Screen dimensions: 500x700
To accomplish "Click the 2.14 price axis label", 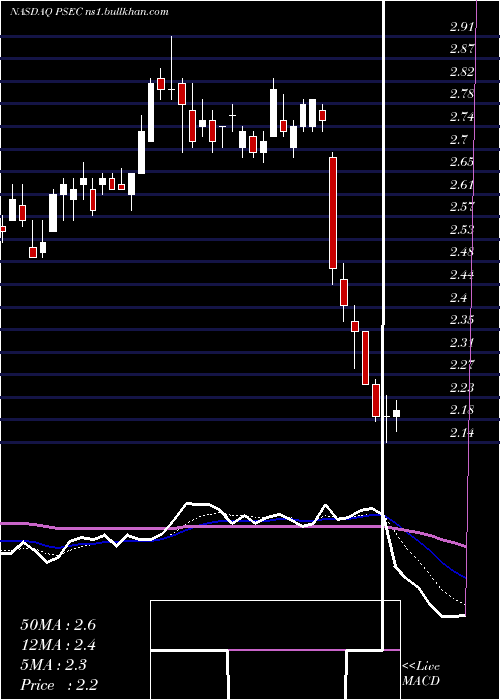I will (462, 433).
